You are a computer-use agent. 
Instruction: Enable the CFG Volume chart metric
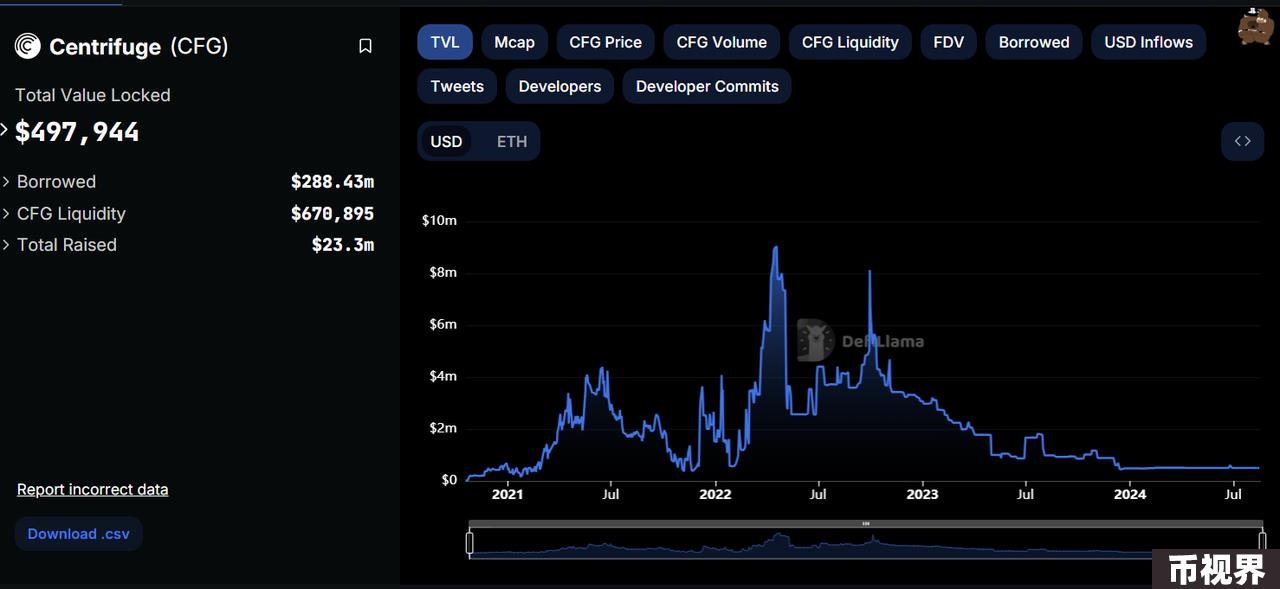coord(721,42)
